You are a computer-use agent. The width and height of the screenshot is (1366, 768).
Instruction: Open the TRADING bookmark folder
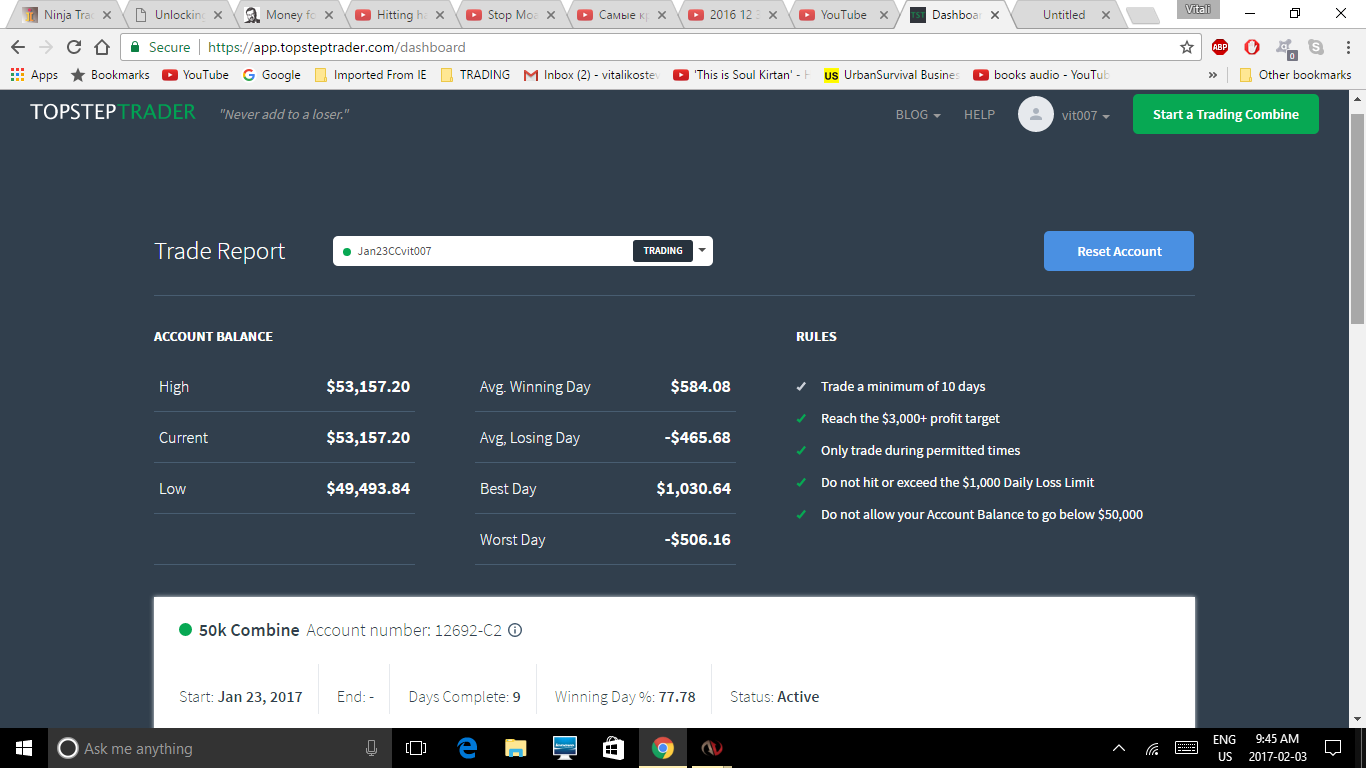475,75
